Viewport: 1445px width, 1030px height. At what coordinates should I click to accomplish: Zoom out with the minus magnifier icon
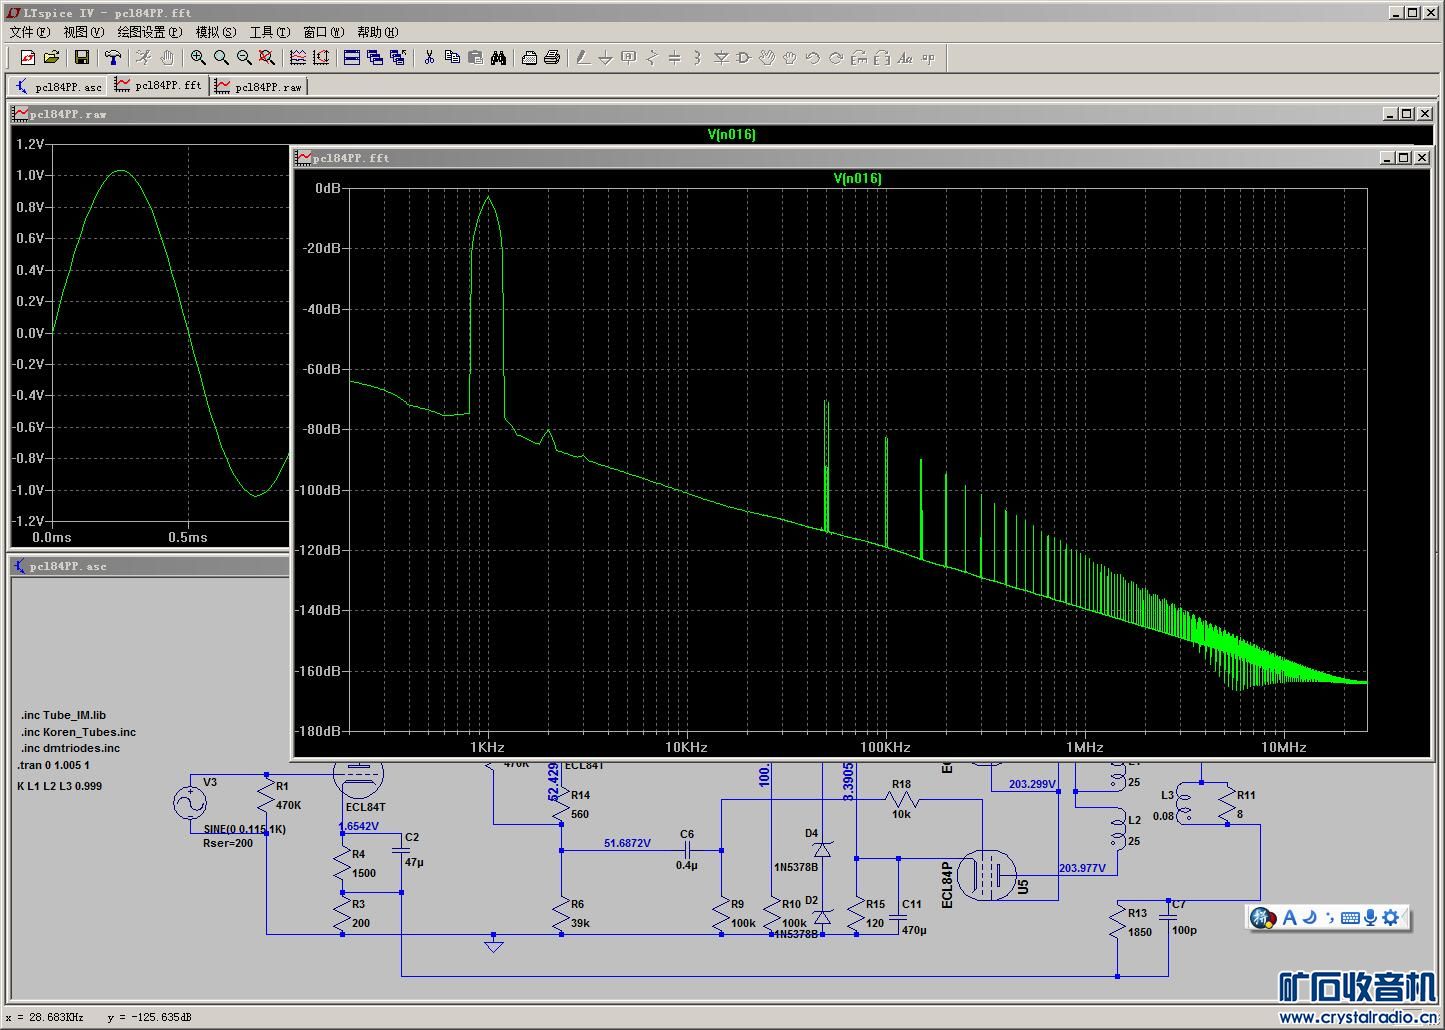244,58
